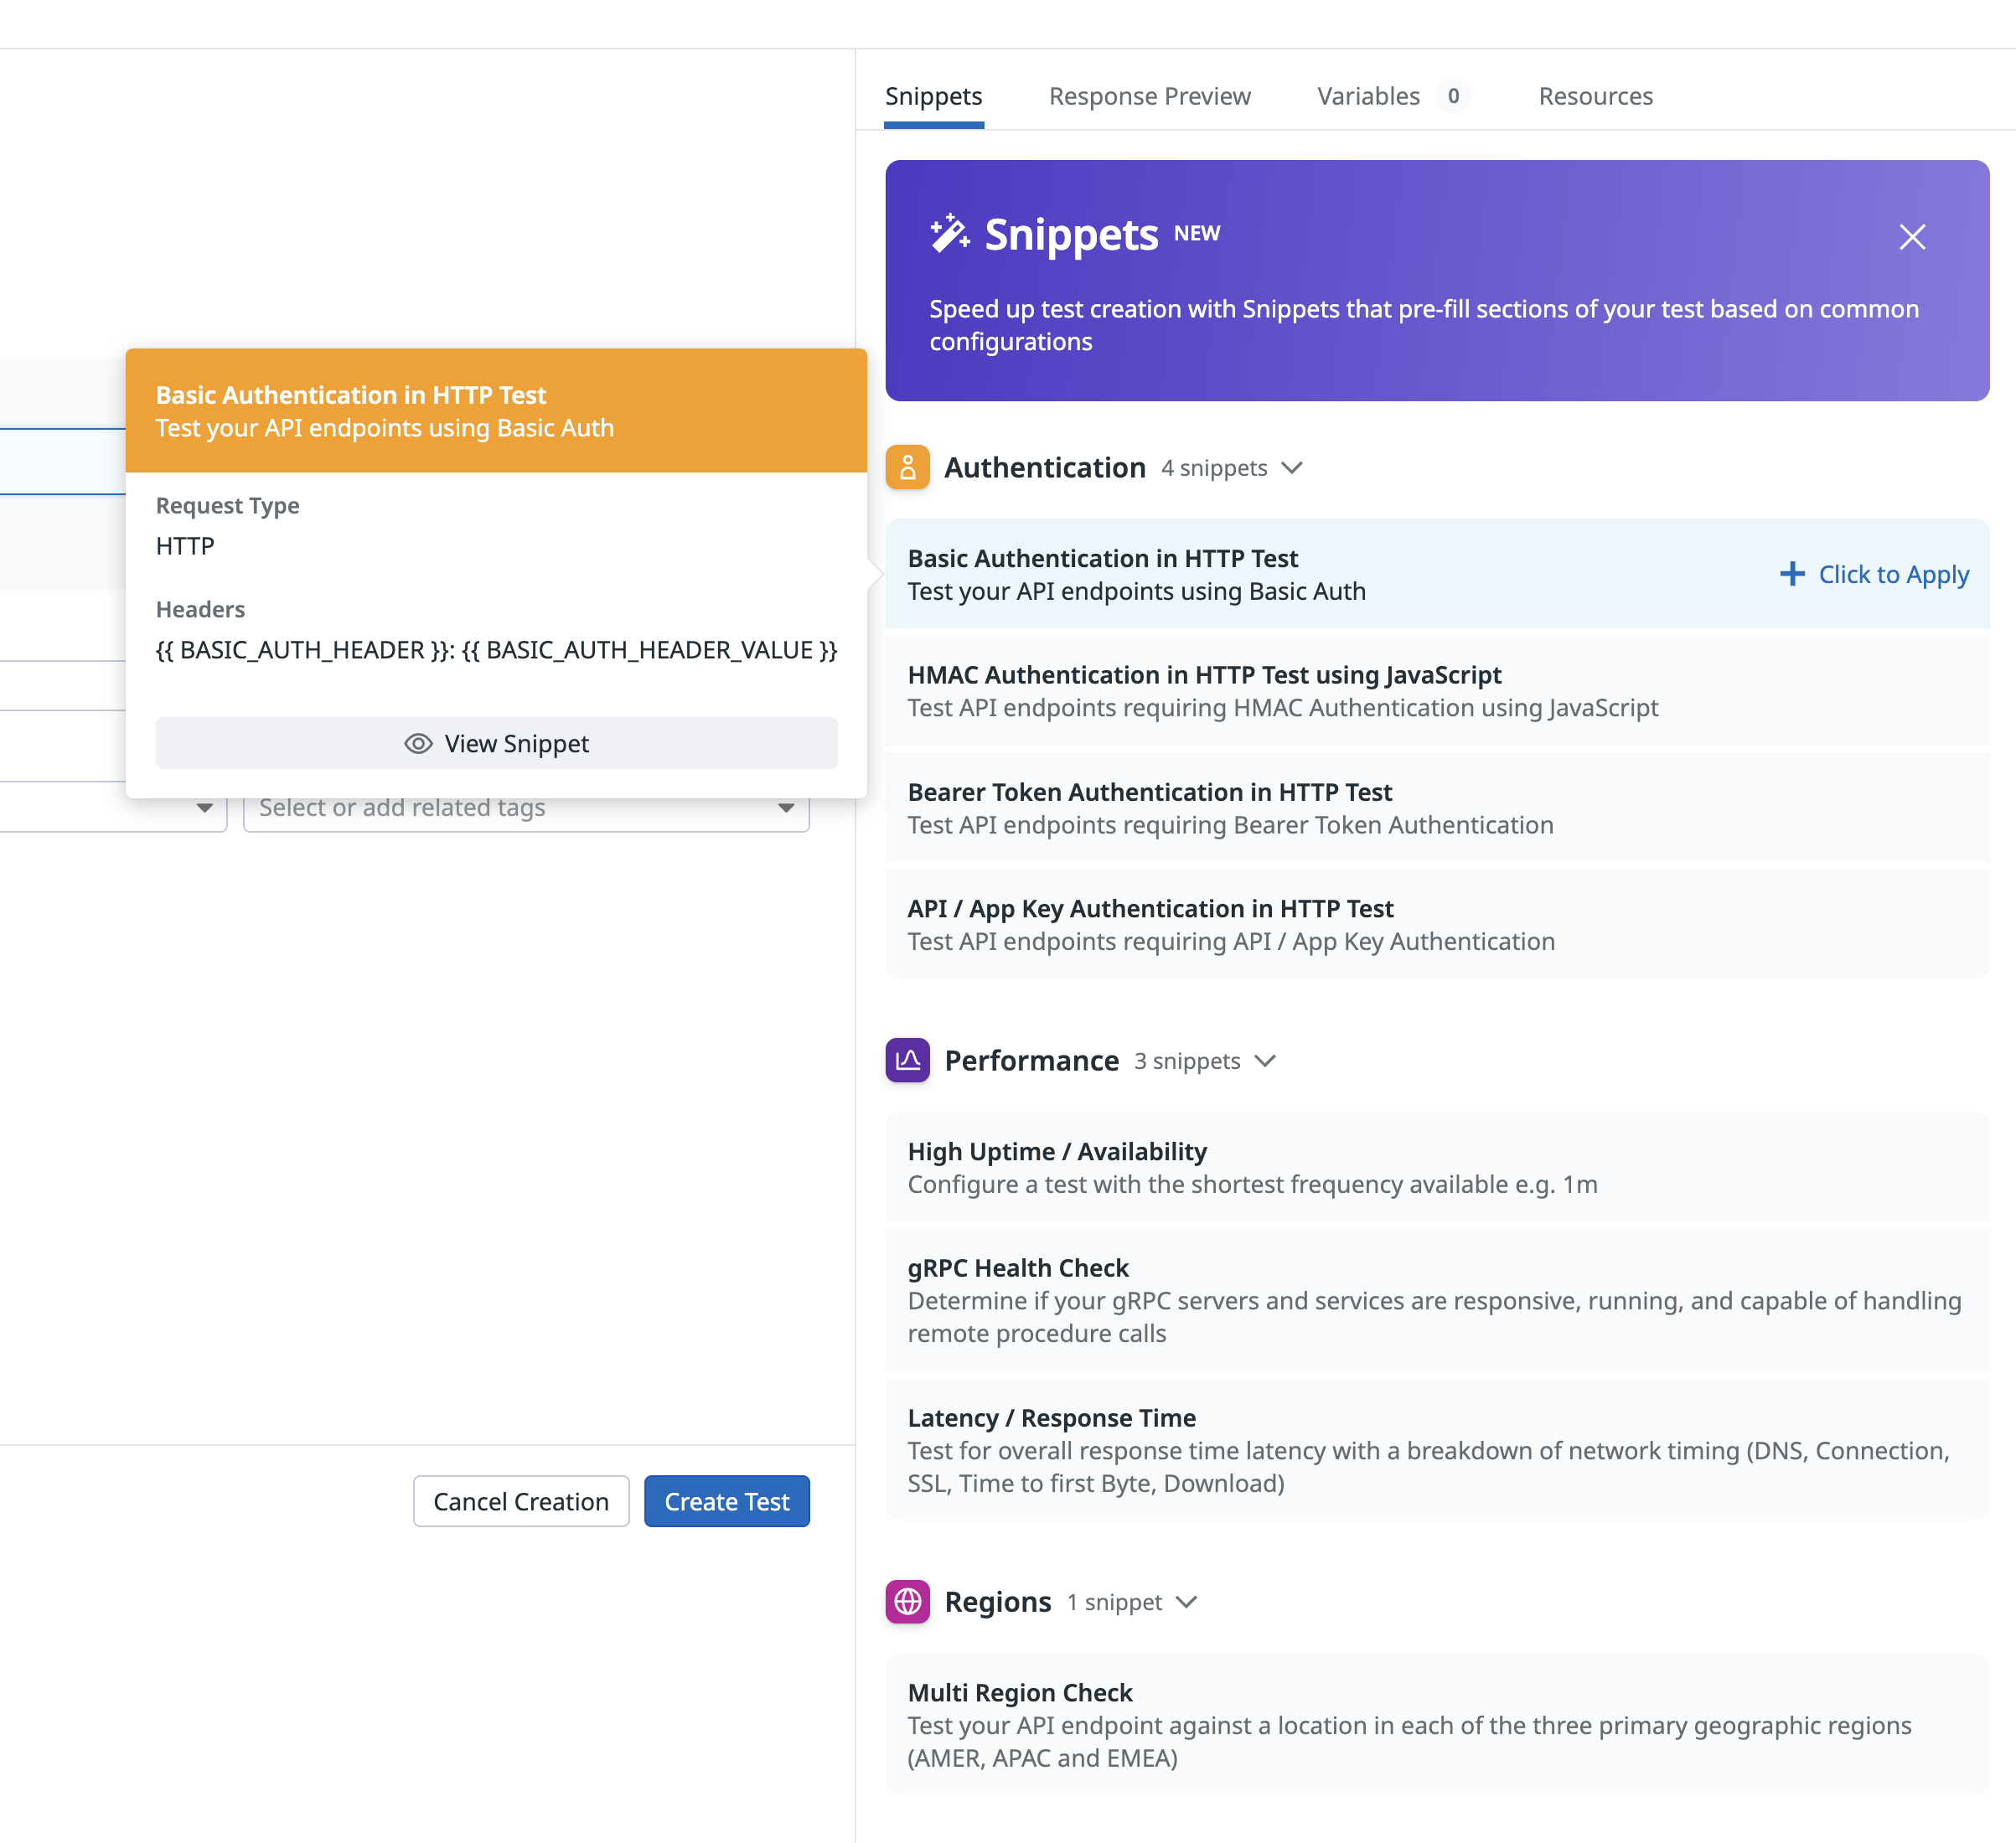Image resolution: width=2016 pixels, height=1843 pixels.
Task: Open the dropdown arrow left of the tags field
Action: [204, 808]
